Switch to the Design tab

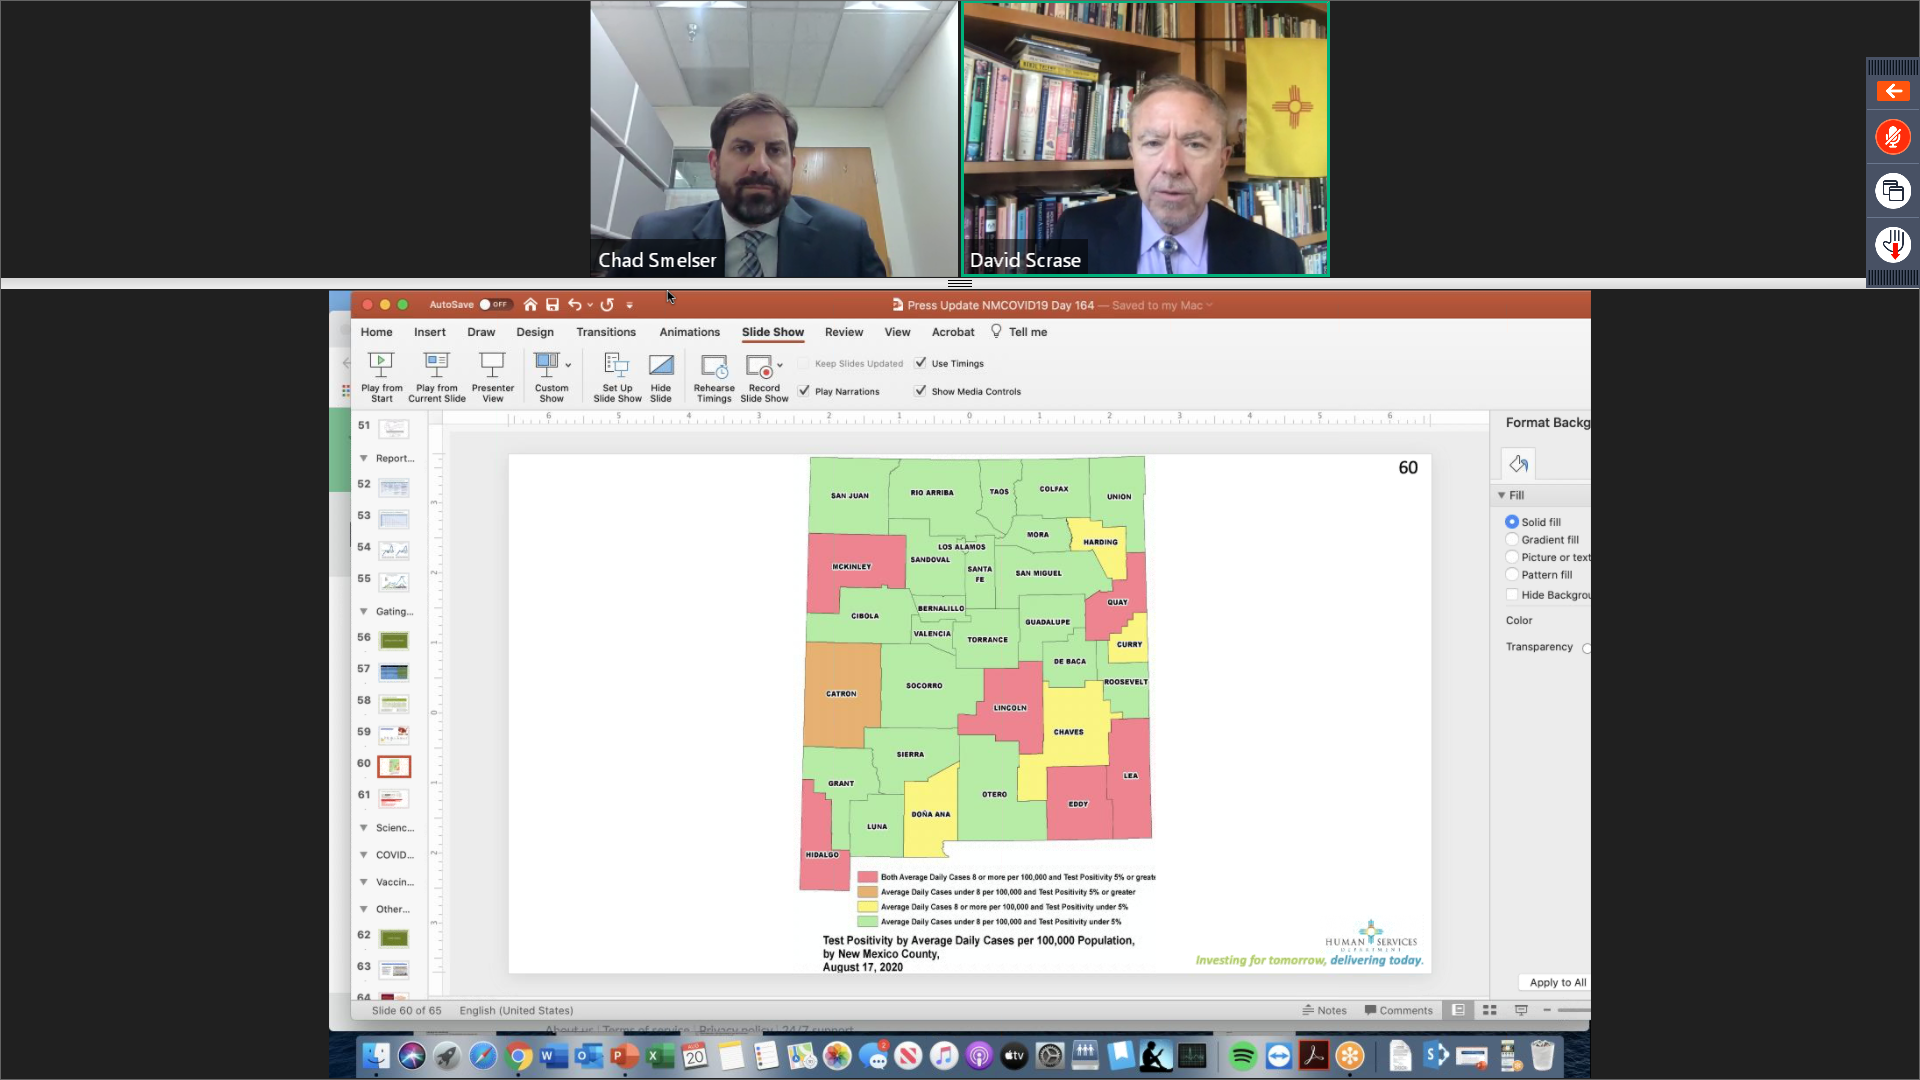pos(535,332)
